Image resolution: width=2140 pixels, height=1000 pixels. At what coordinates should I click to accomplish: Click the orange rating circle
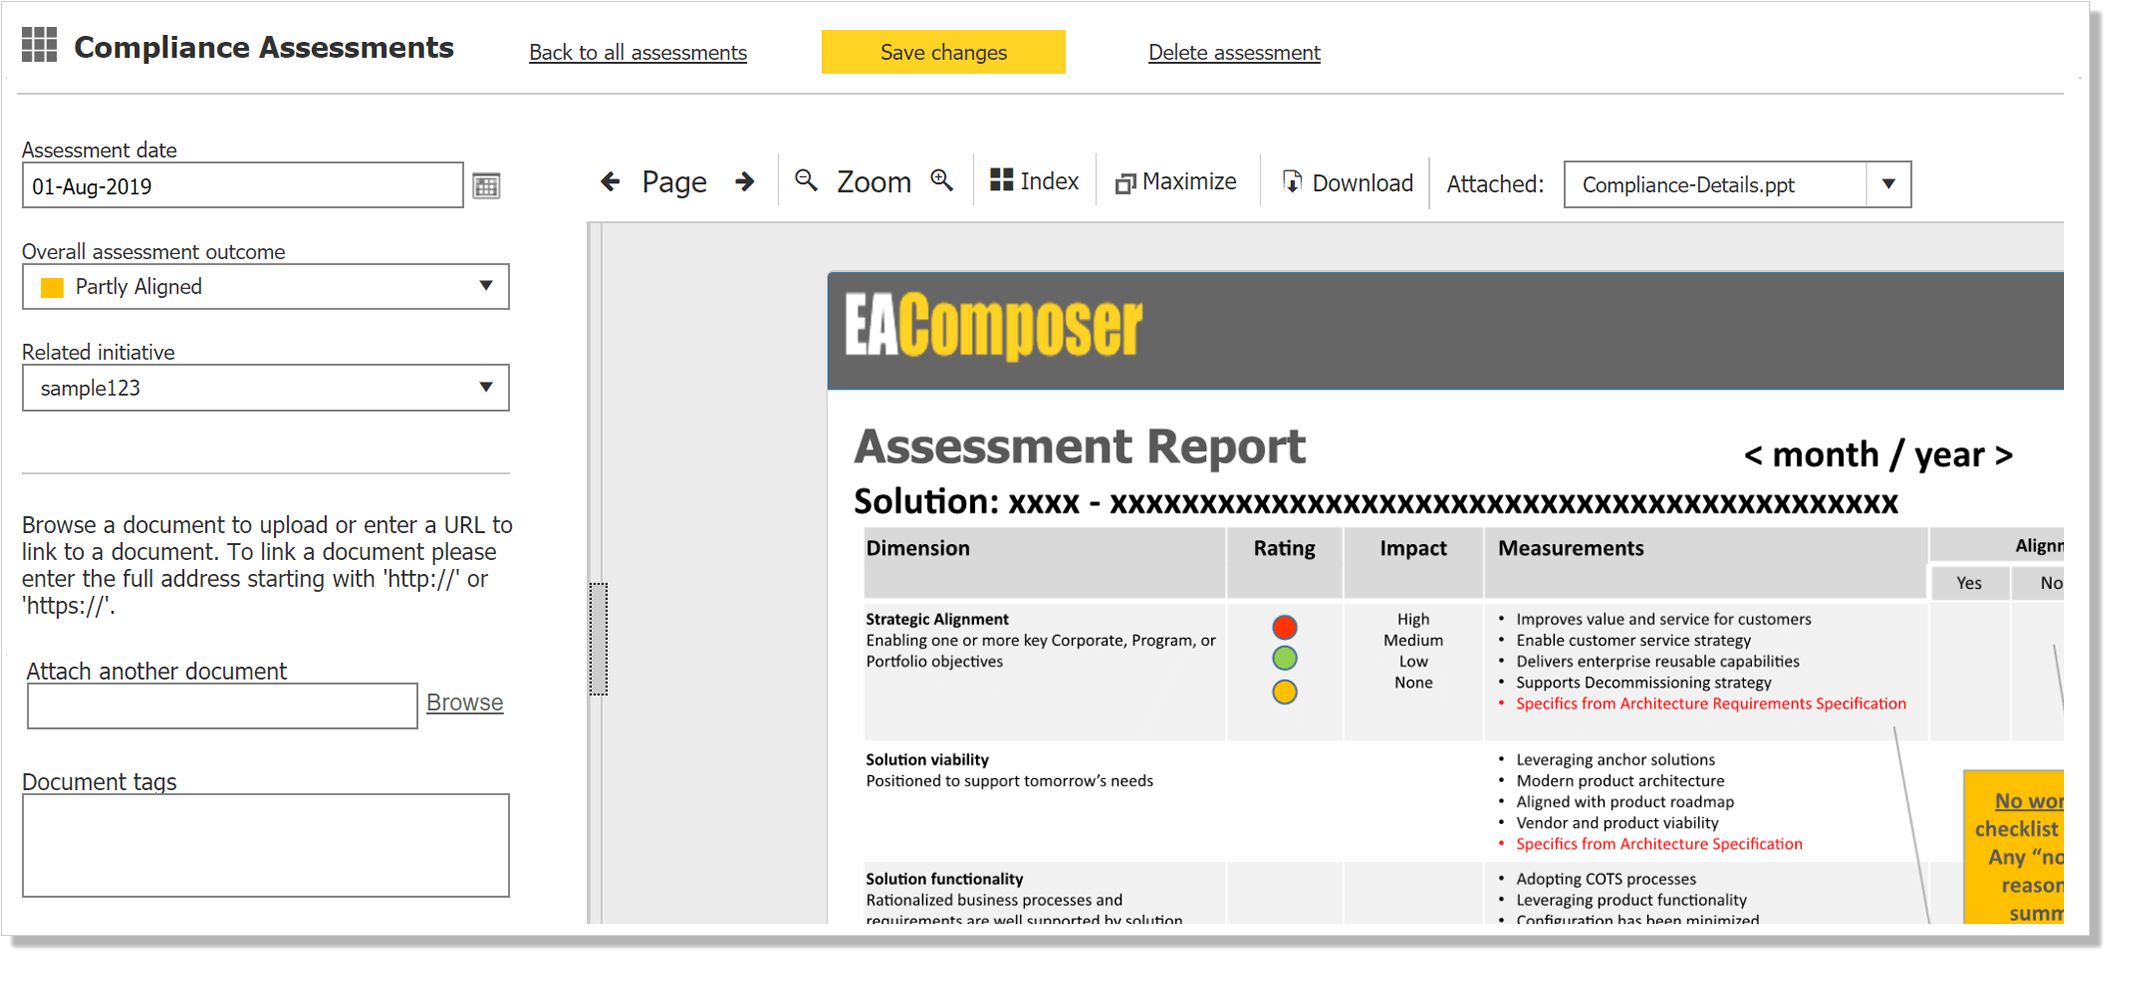1285,691
